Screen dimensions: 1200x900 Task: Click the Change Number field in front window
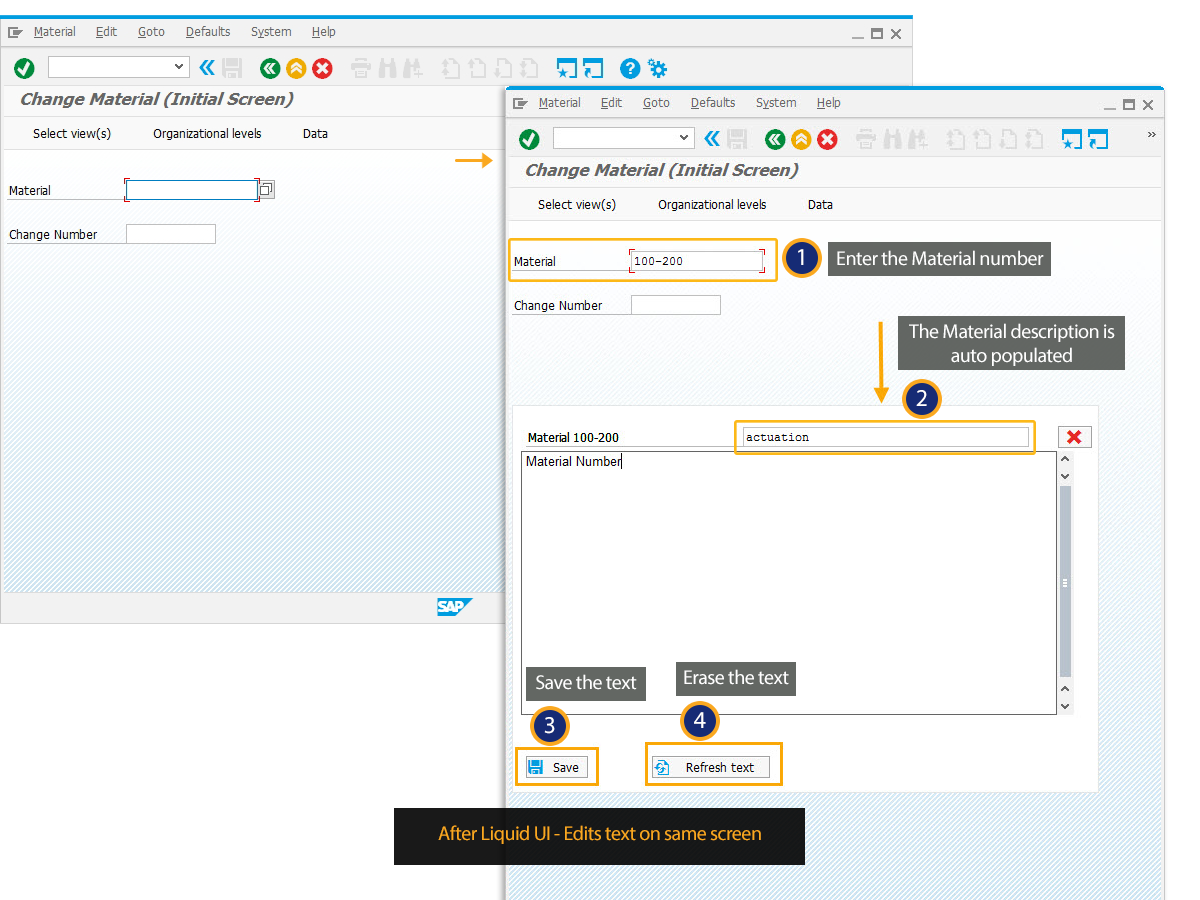click(x=676, y=305)
